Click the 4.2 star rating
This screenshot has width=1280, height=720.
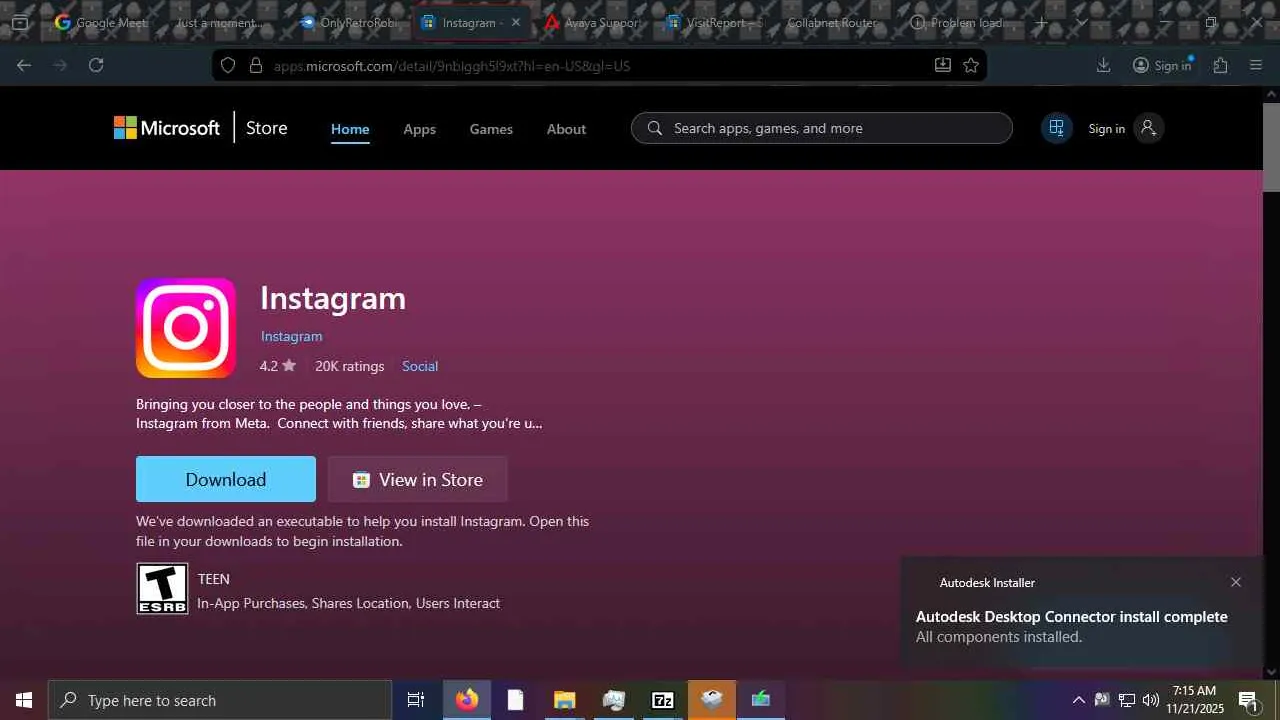(x=278, y=366)
